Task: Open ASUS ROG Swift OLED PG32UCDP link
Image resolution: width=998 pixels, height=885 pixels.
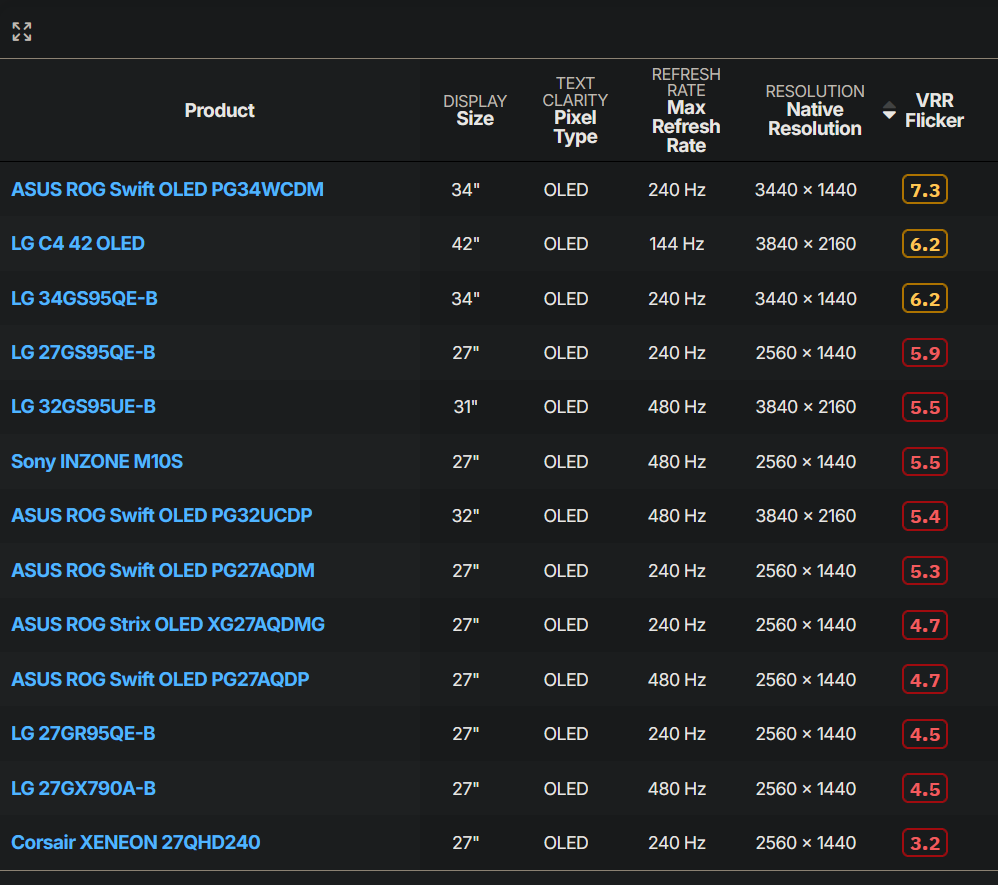Action: pyautogui.click(x=162, y=515)
